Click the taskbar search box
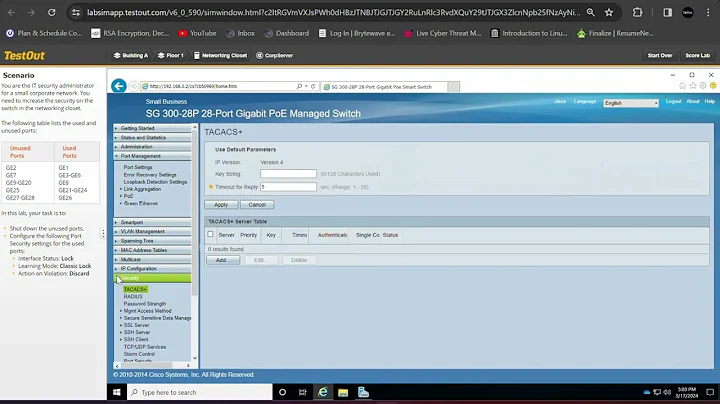The height and width of the screenshot is (404, 720). point(200,393)
